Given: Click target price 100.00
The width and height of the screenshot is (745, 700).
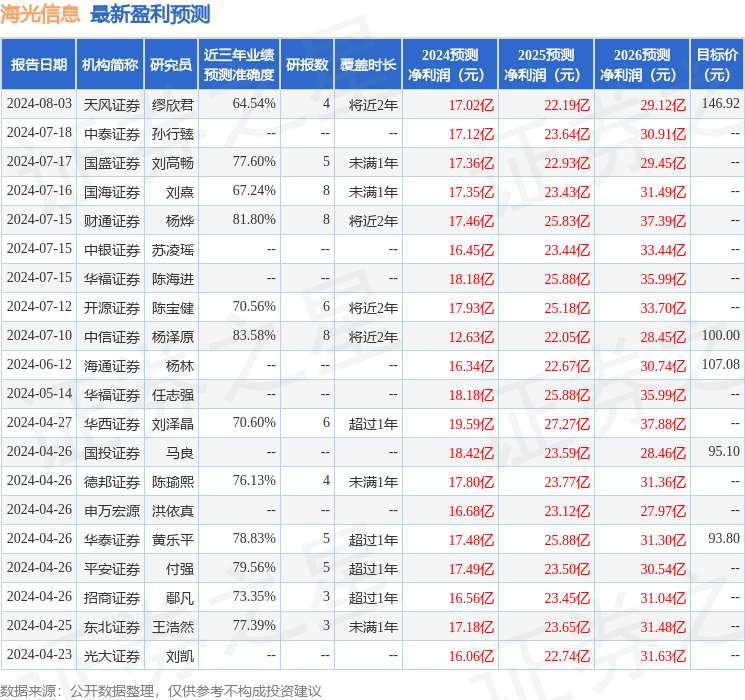Looking at the screenshot, I should pos(720,336).
